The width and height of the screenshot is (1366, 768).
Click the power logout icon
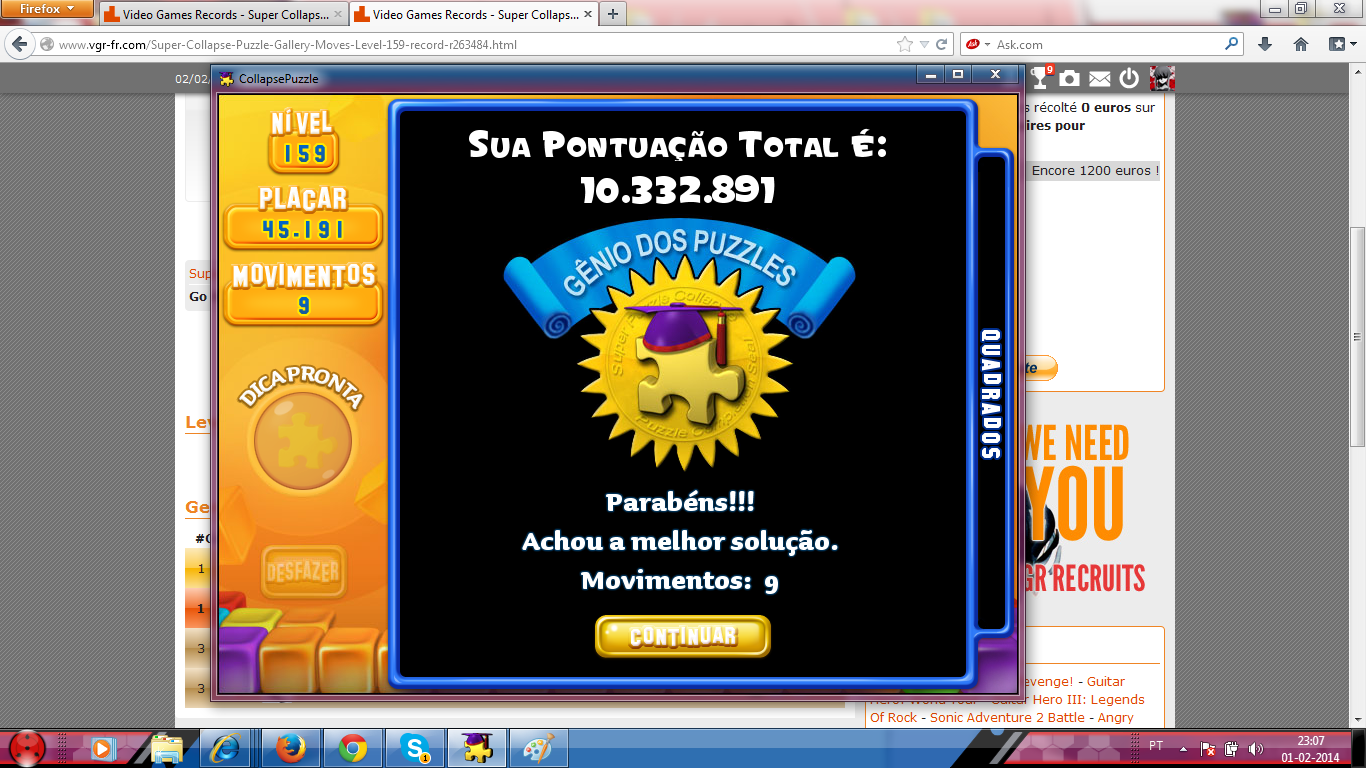pos(1129,78)
